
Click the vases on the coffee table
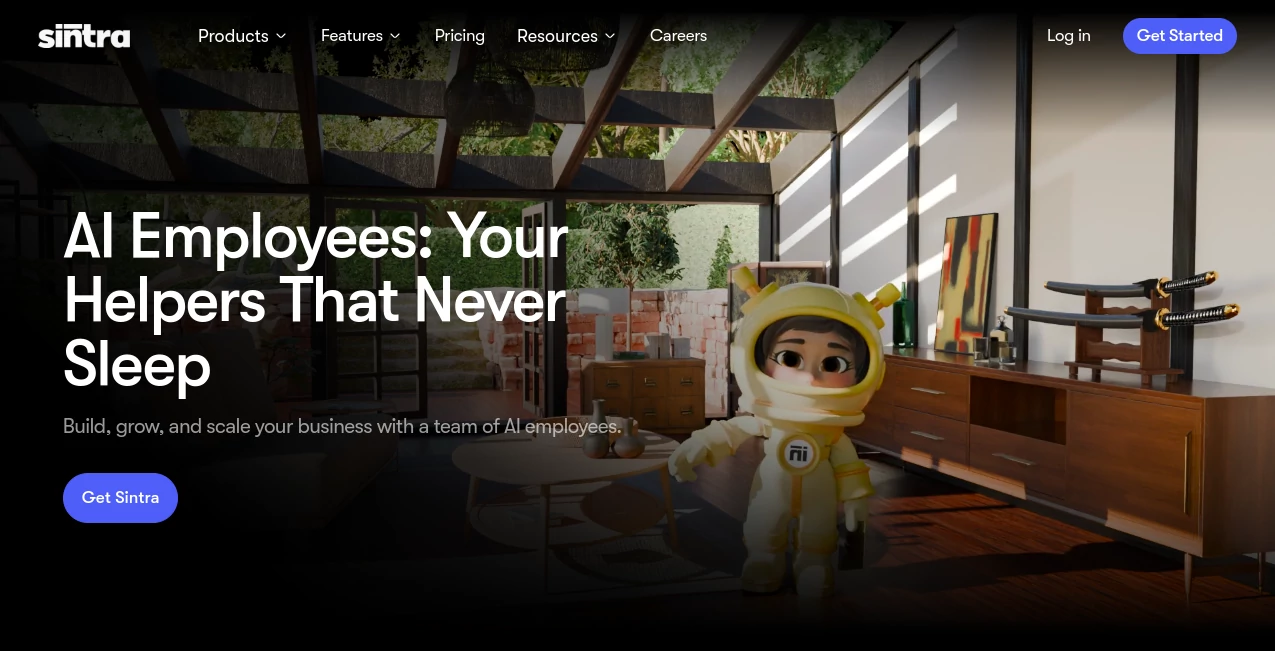click(x=612, y=431)
